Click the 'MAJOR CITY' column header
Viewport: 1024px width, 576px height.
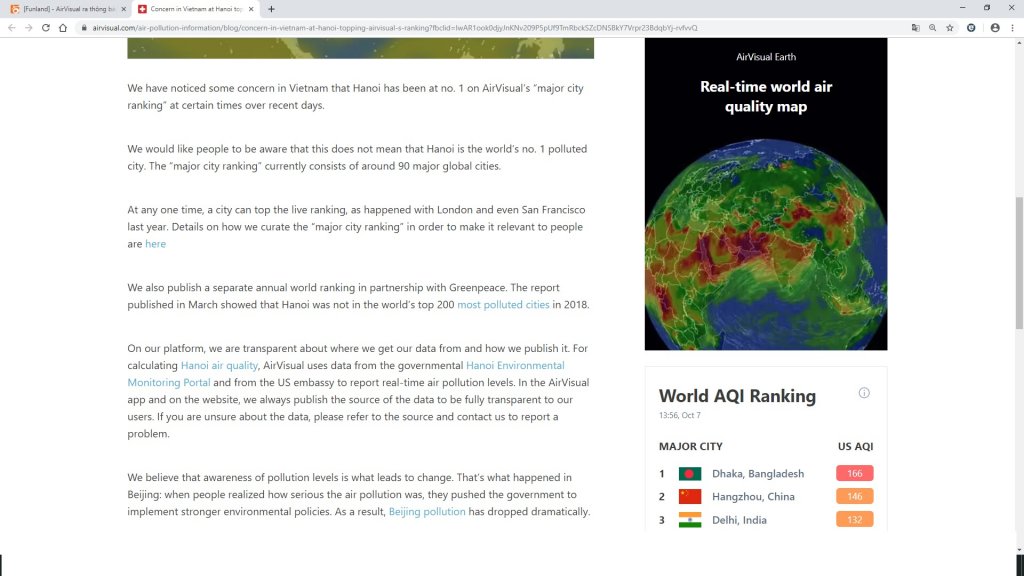point(690,447)
